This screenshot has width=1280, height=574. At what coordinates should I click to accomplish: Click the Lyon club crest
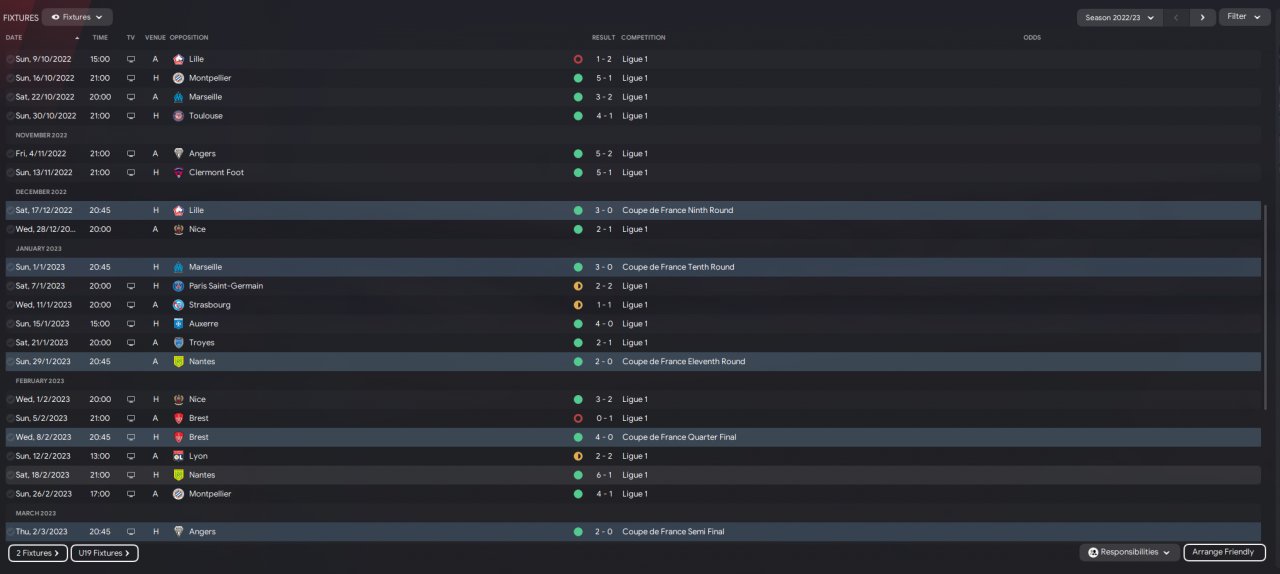pyautogui.click(x=178, y=456)
